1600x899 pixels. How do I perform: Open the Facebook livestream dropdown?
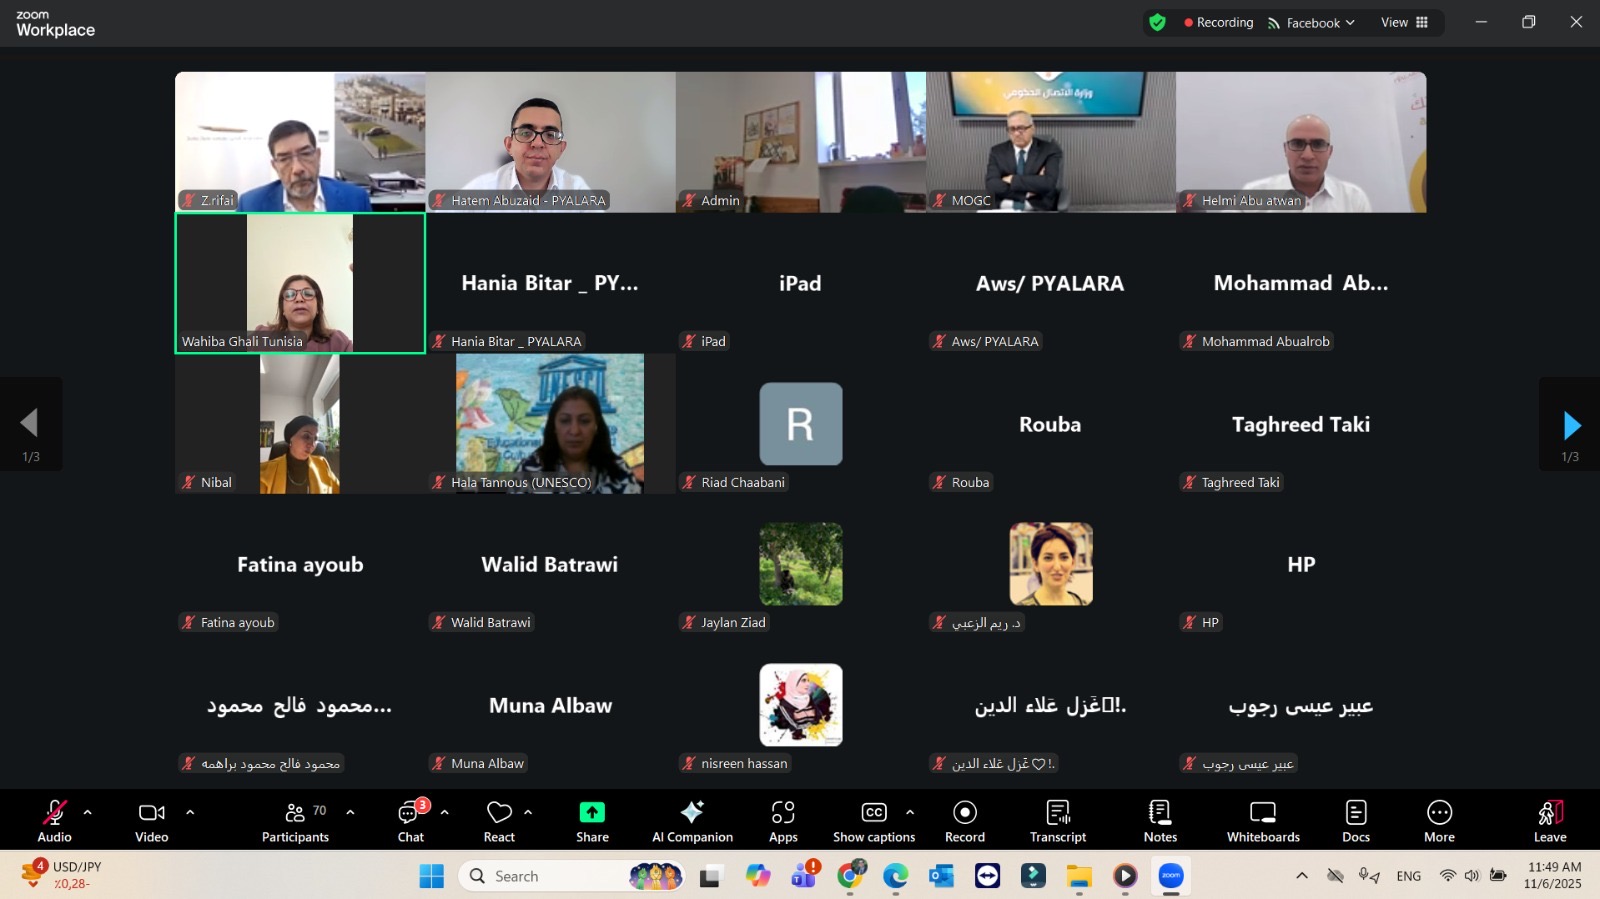click(1312, 23)
